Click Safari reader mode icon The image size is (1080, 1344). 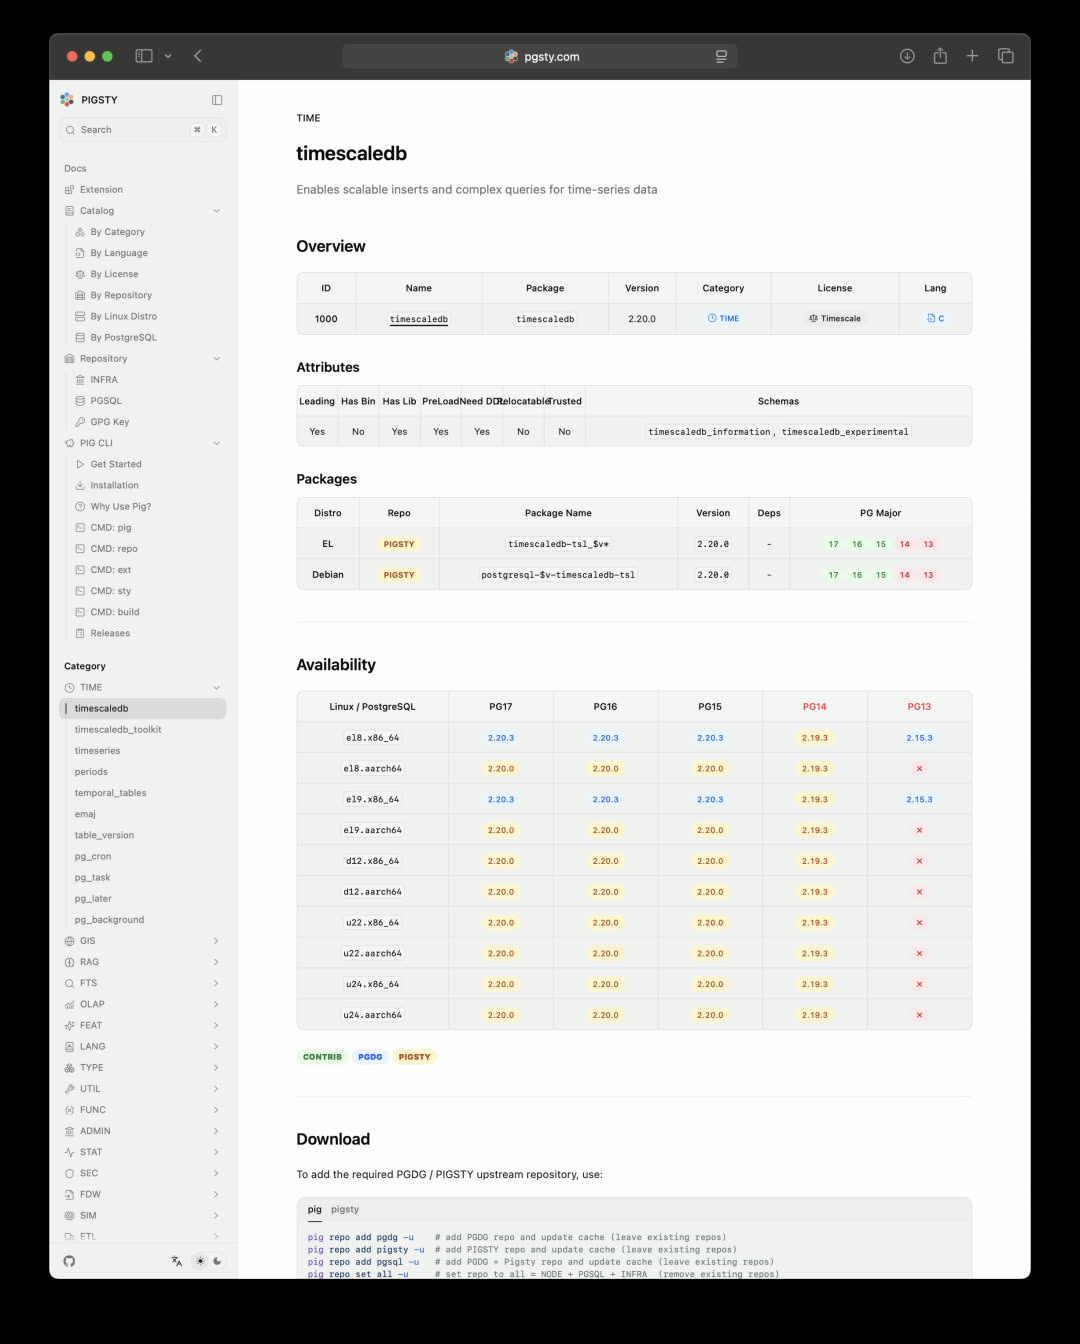tap(721, 57)
